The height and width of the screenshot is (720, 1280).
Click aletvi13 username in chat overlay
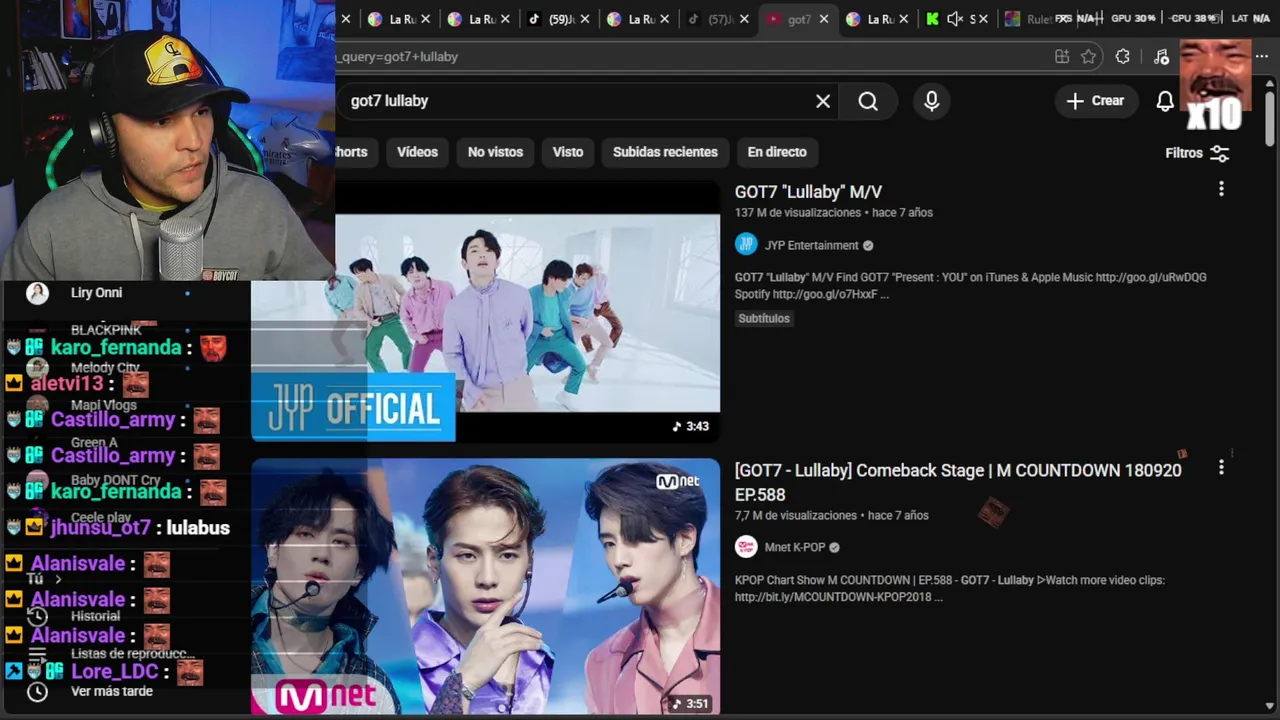tap(67, 384)
